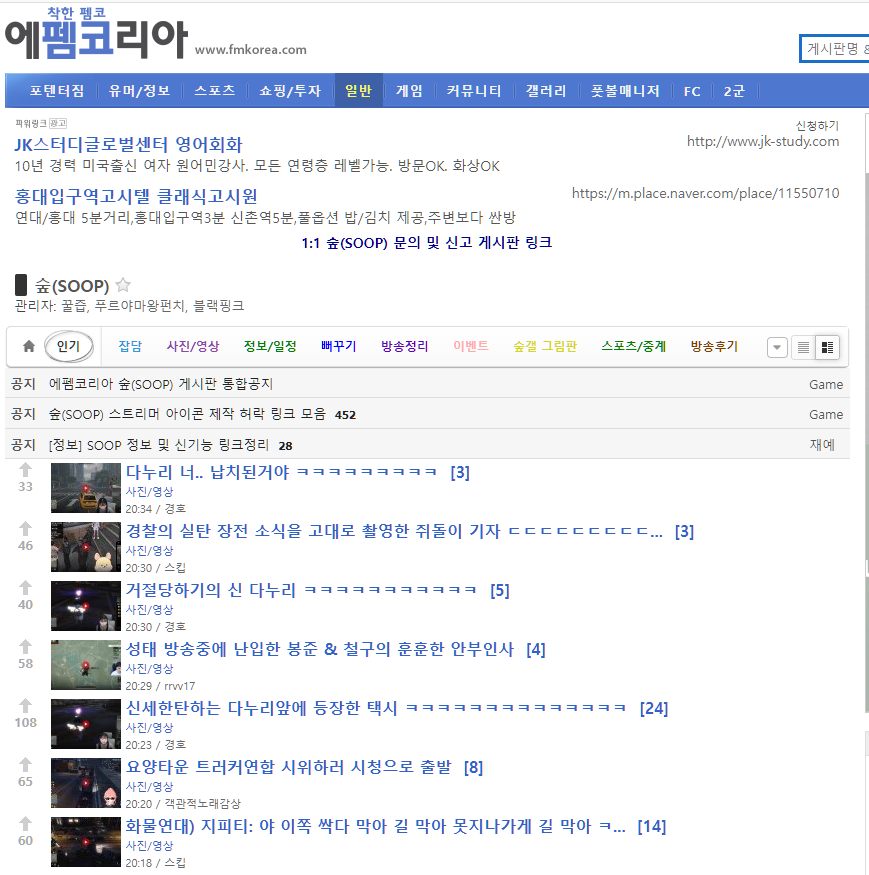Click 신청하기 powerlink apply link
869x875 pixels.
[817, 126]
